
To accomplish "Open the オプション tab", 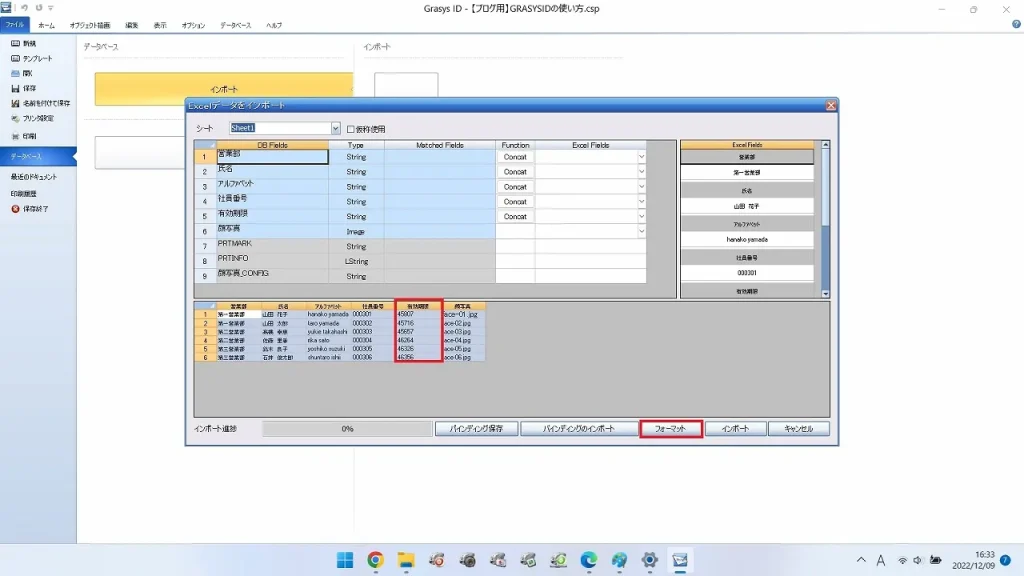I will tap(193, 25).
